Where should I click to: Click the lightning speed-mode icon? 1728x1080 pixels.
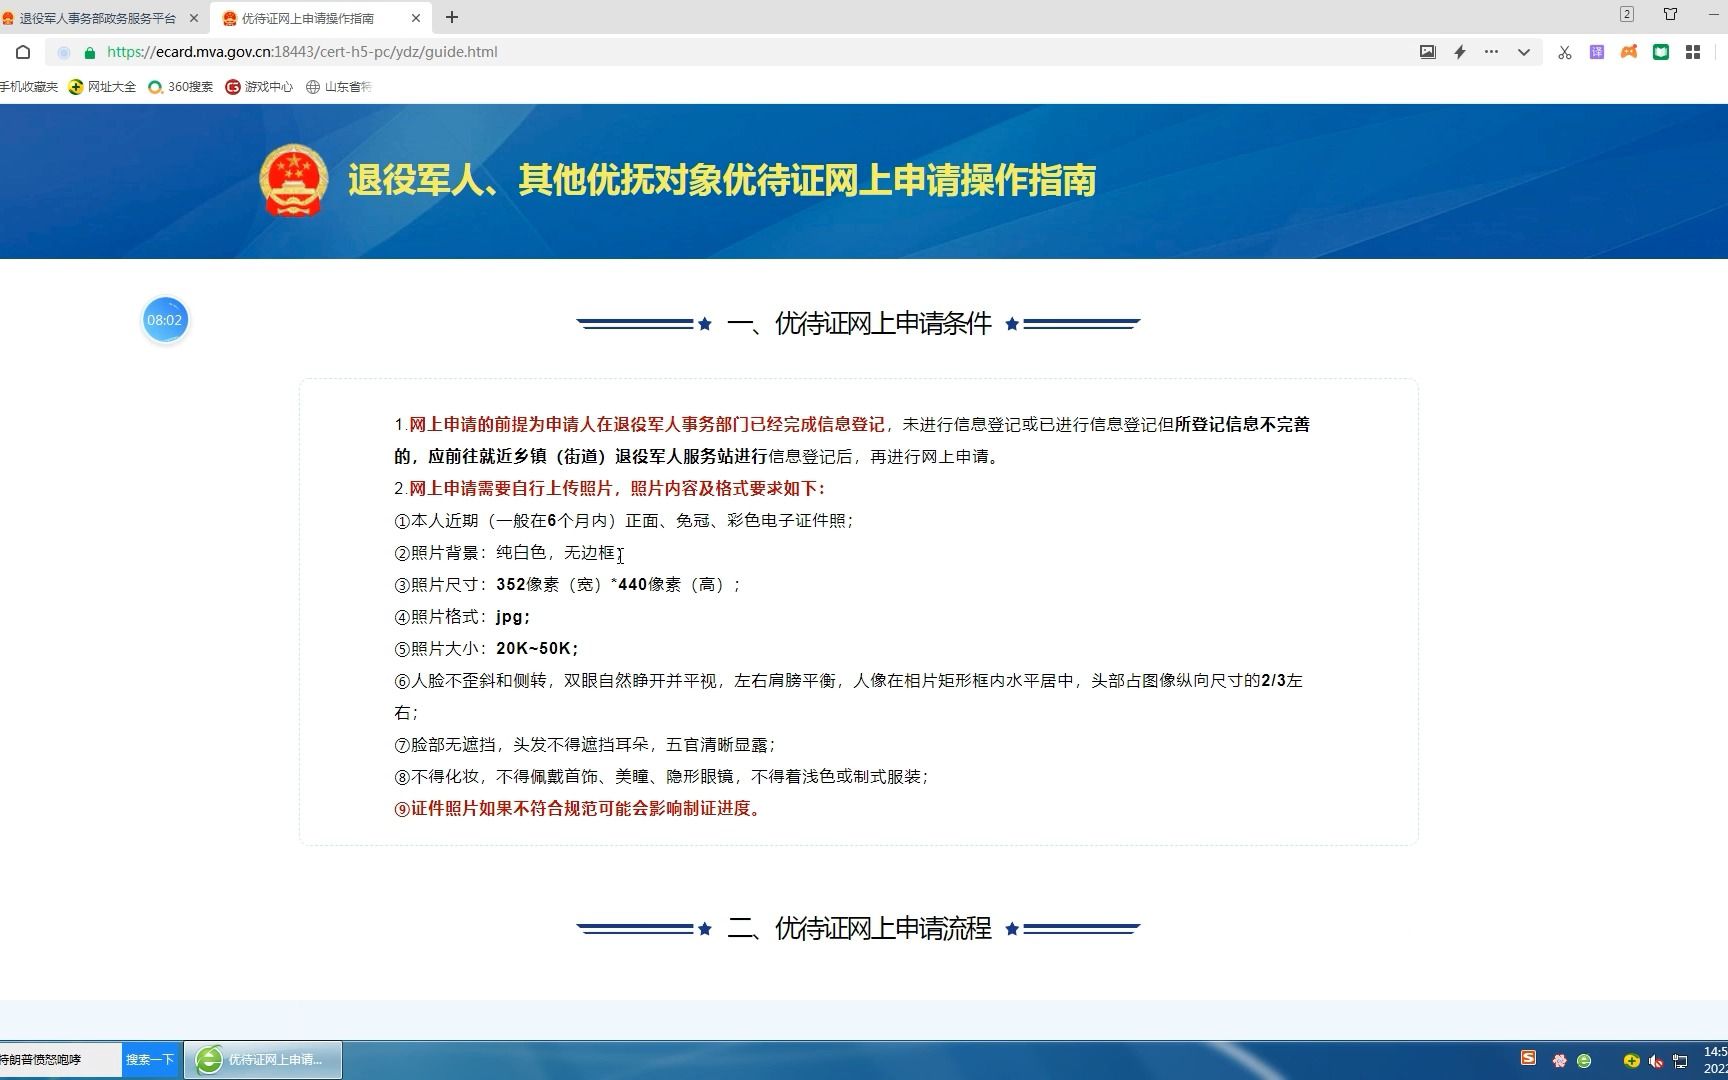1460,52
